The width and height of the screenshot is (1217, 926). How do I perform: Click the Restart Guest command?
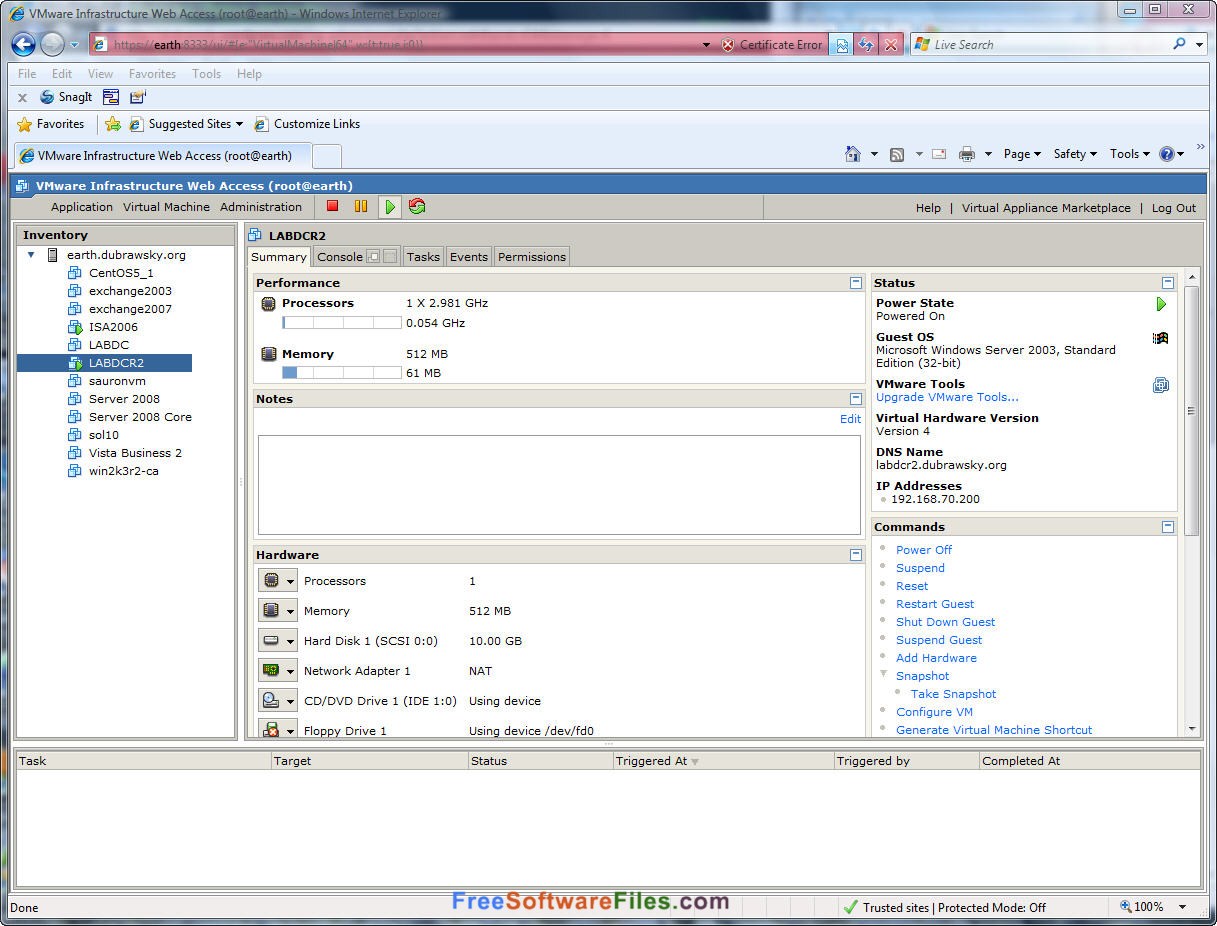pos(935,604)
